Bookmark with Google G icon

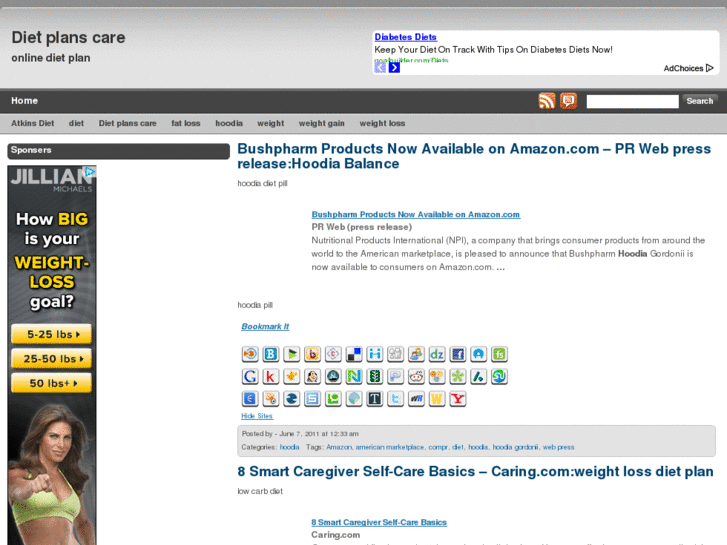coord(250,376)
